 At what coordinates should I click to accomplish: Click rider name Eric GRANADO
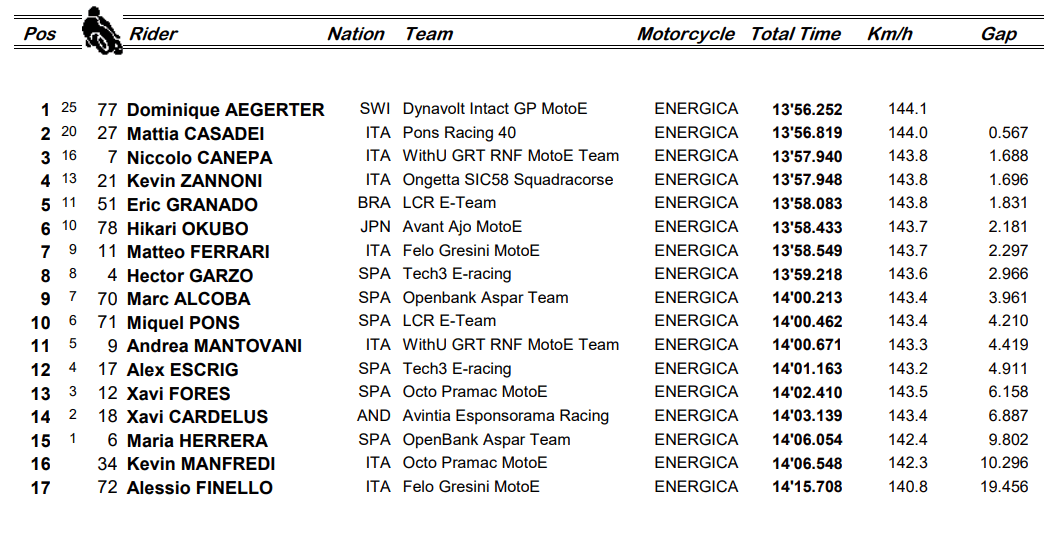[x=192, y=205]
